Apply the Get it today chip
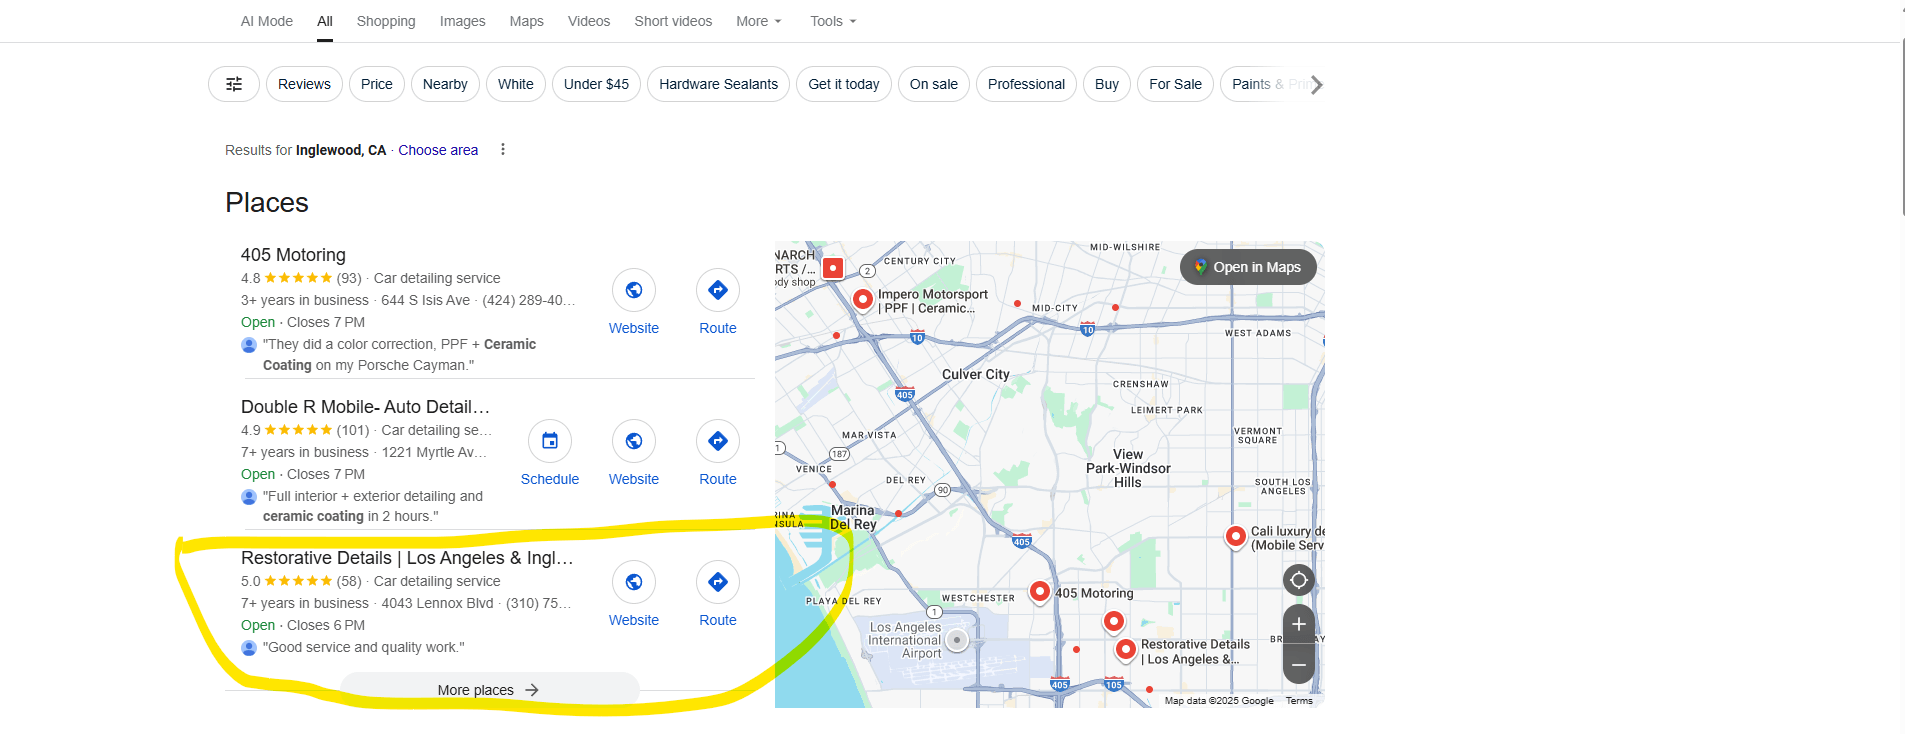1905x734 pixels. tap(844, 84)
